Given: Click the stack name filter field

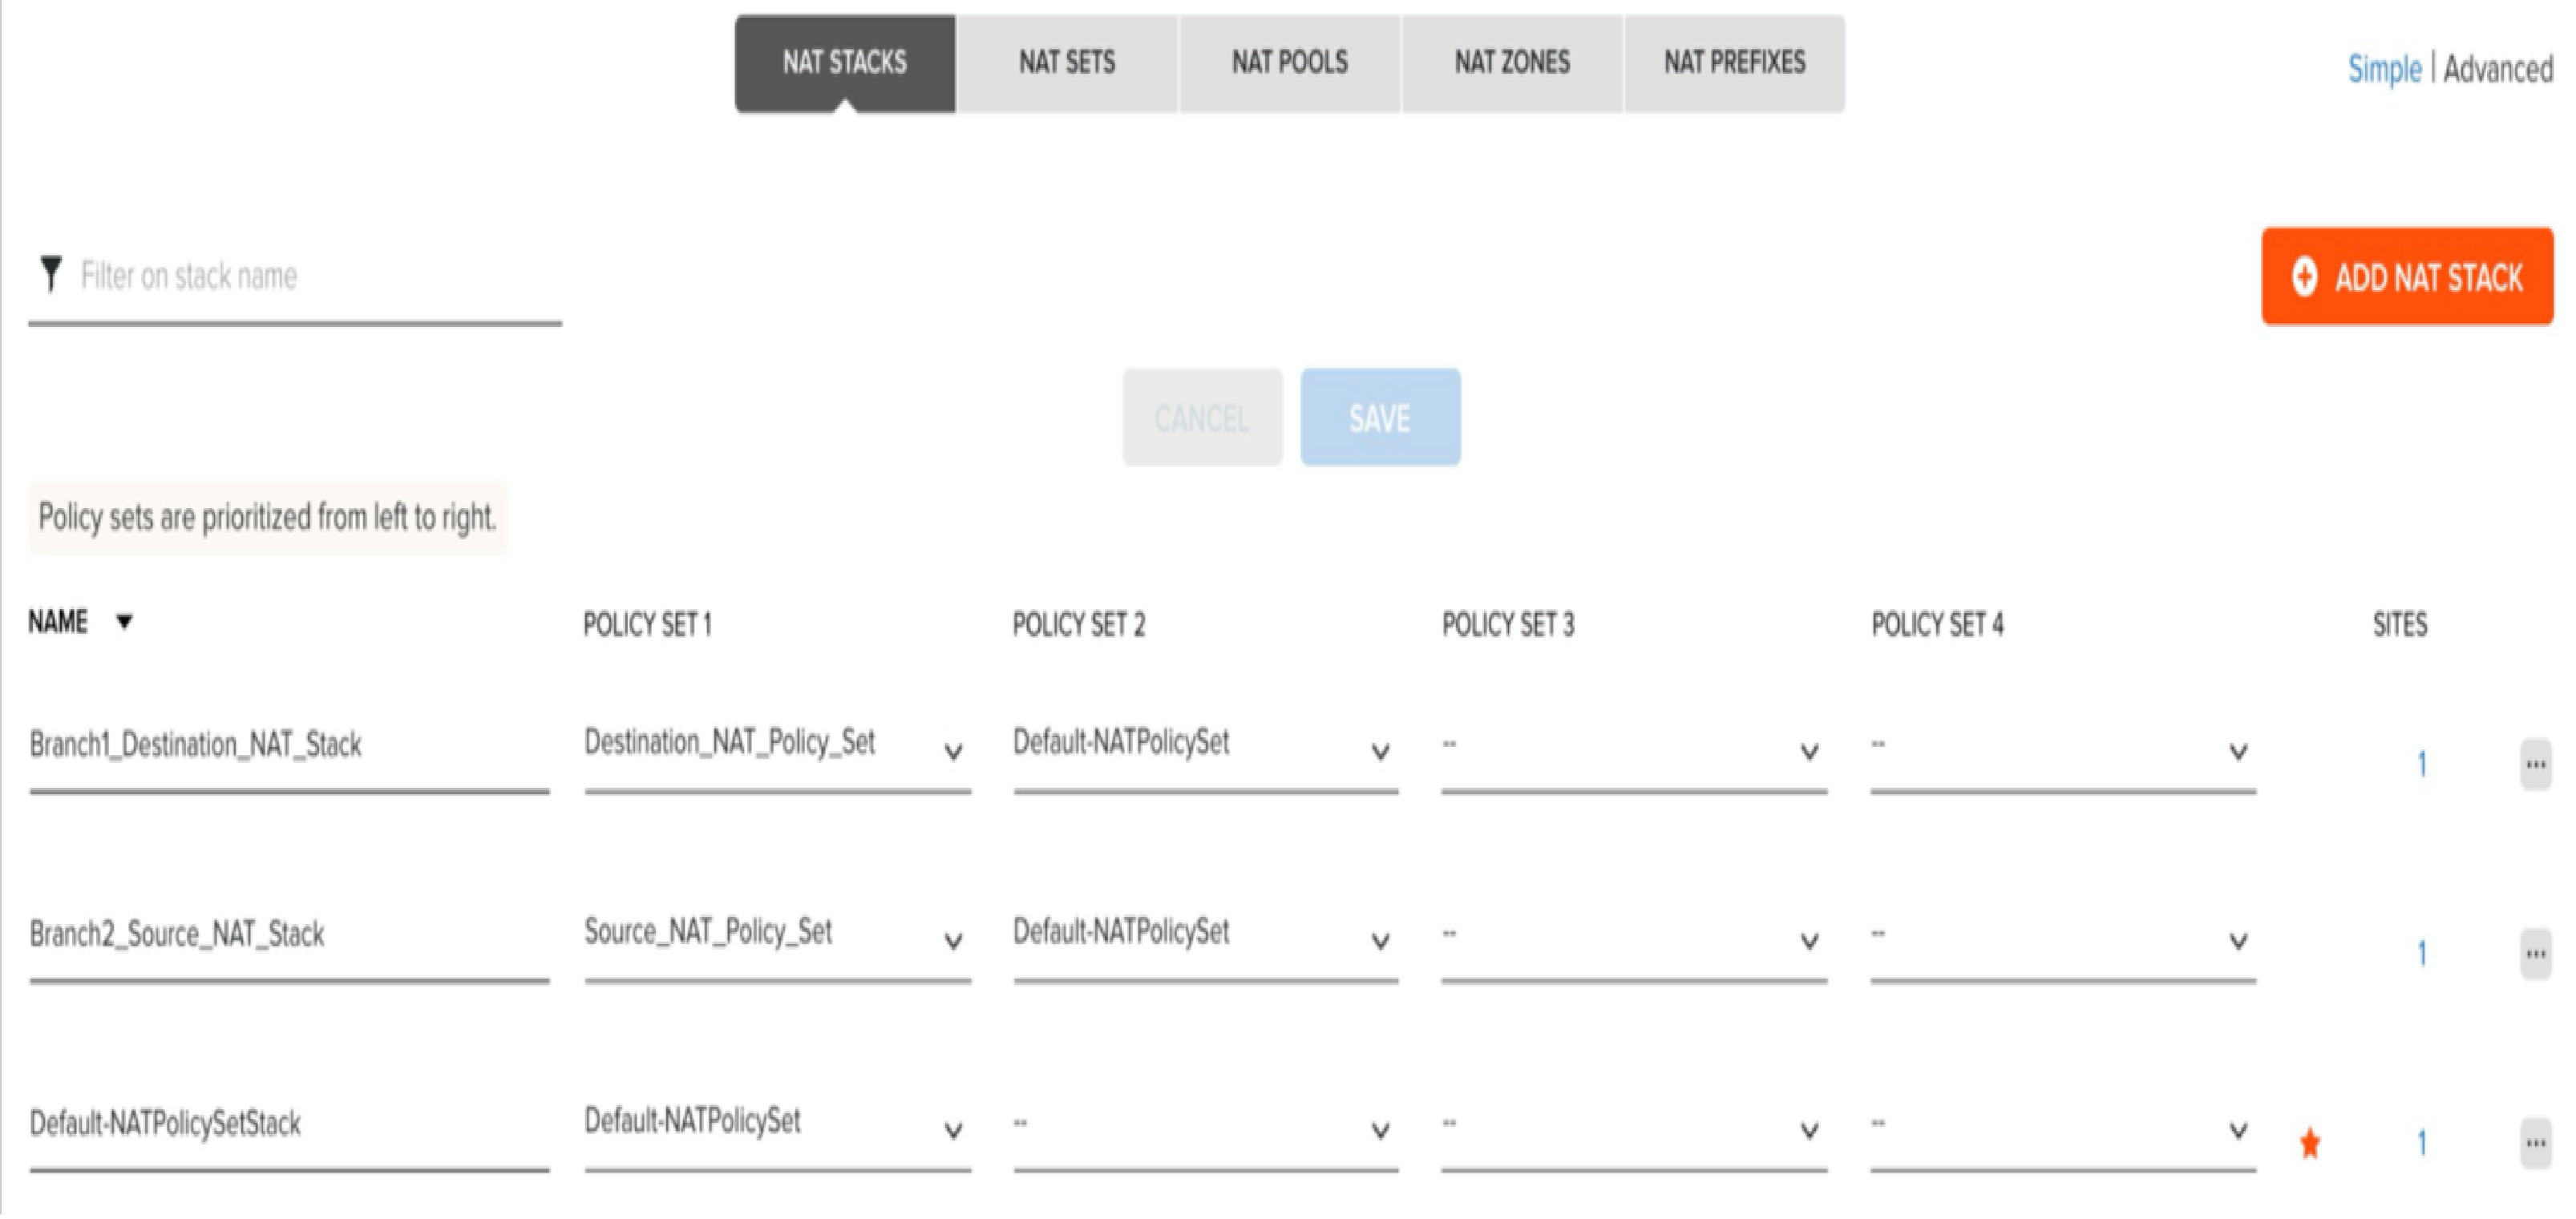Looking at the screenshot, I should pos(310,276).
